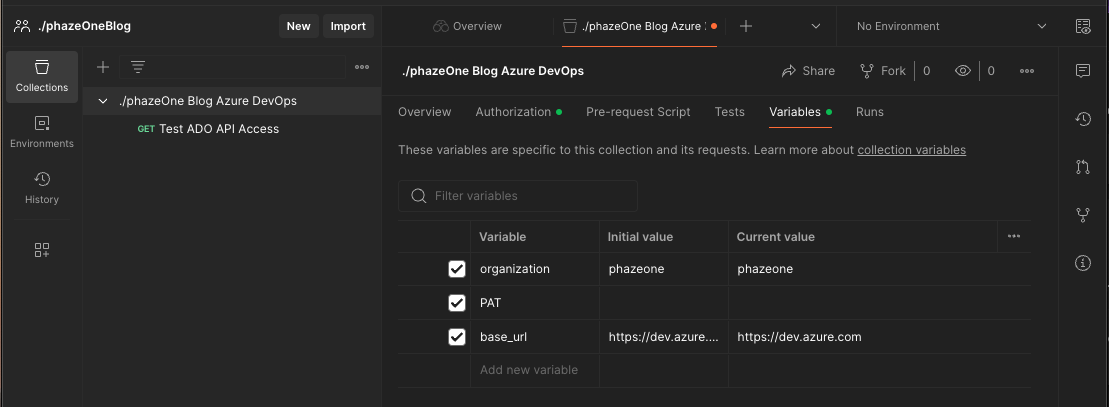Screen dimensions: 1109x407
Task: Open the Environments sidebar panel
Action: click(42, 133)
